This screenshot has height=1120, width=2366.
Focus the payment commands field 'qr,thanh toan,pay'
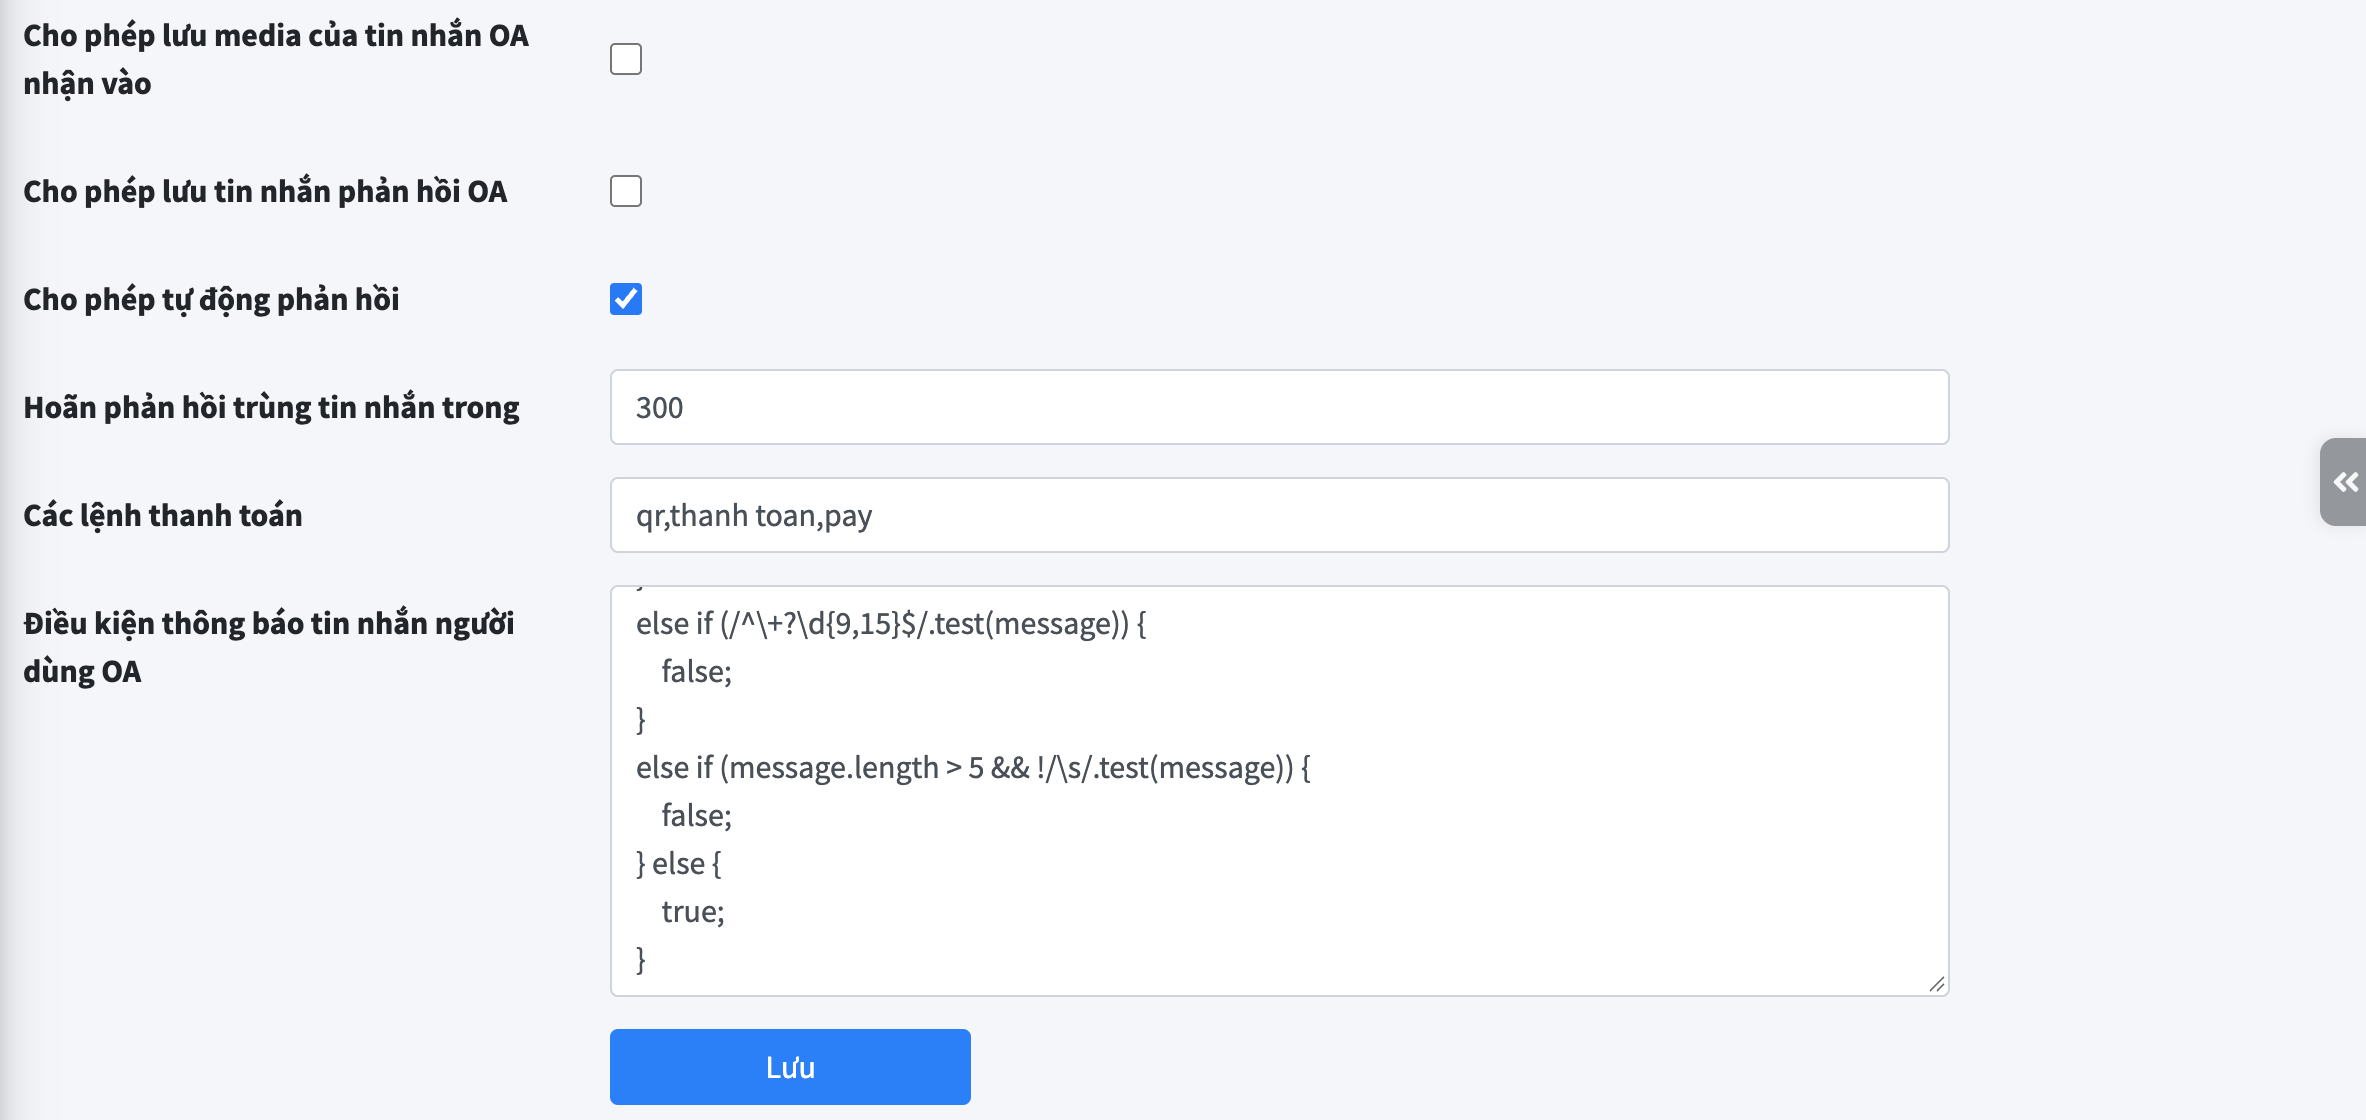point(1279,515)
